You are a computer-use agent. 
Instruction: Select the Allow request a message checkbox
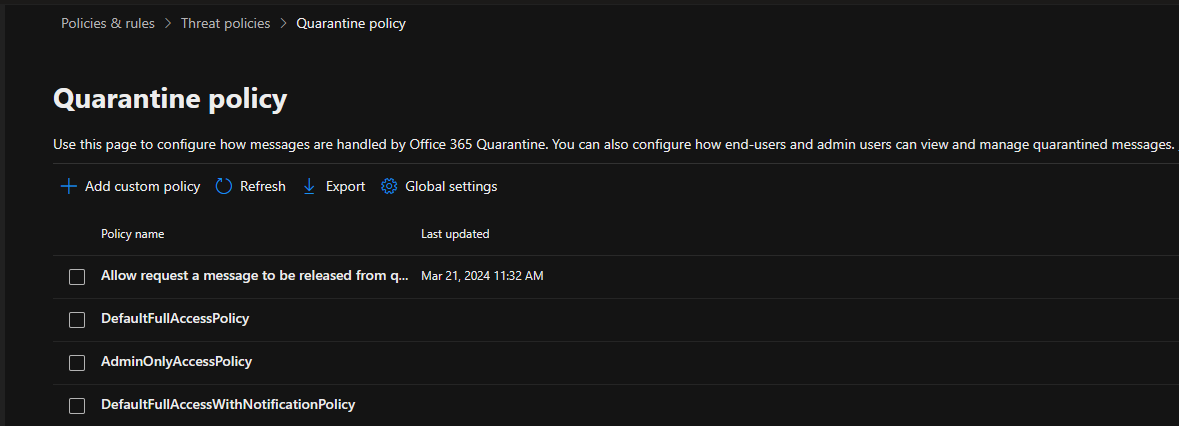coord(77,277)
